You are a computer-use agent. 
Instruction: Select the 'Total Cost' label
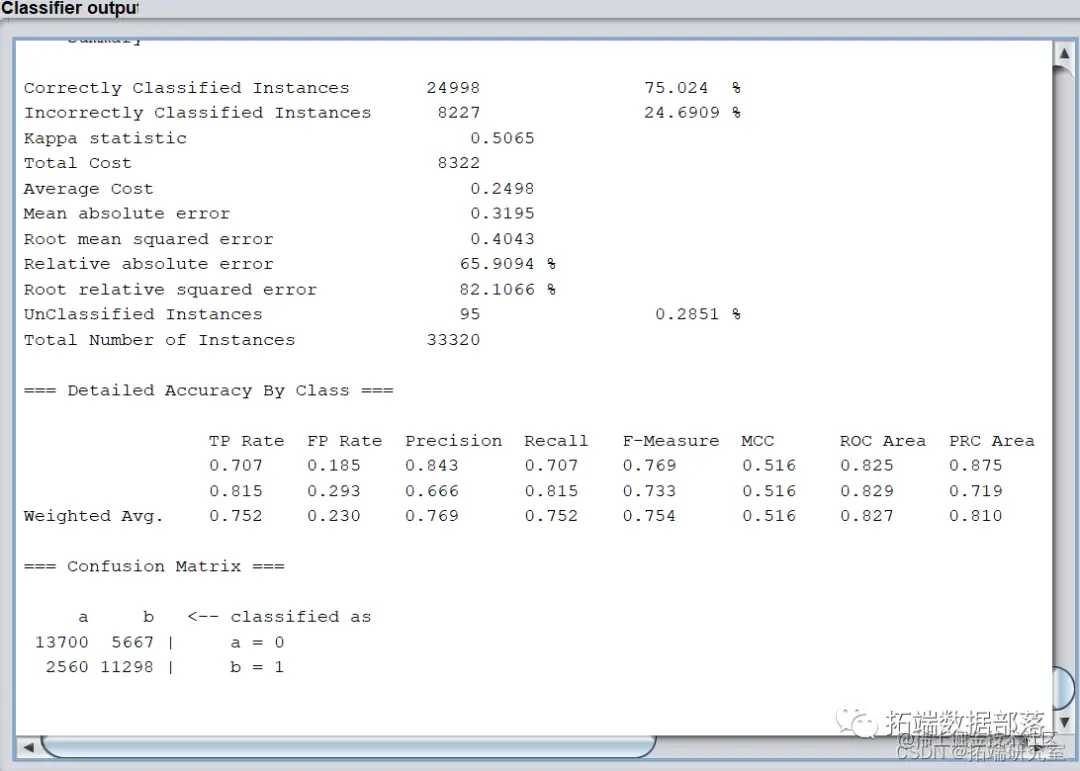[77, 163]
